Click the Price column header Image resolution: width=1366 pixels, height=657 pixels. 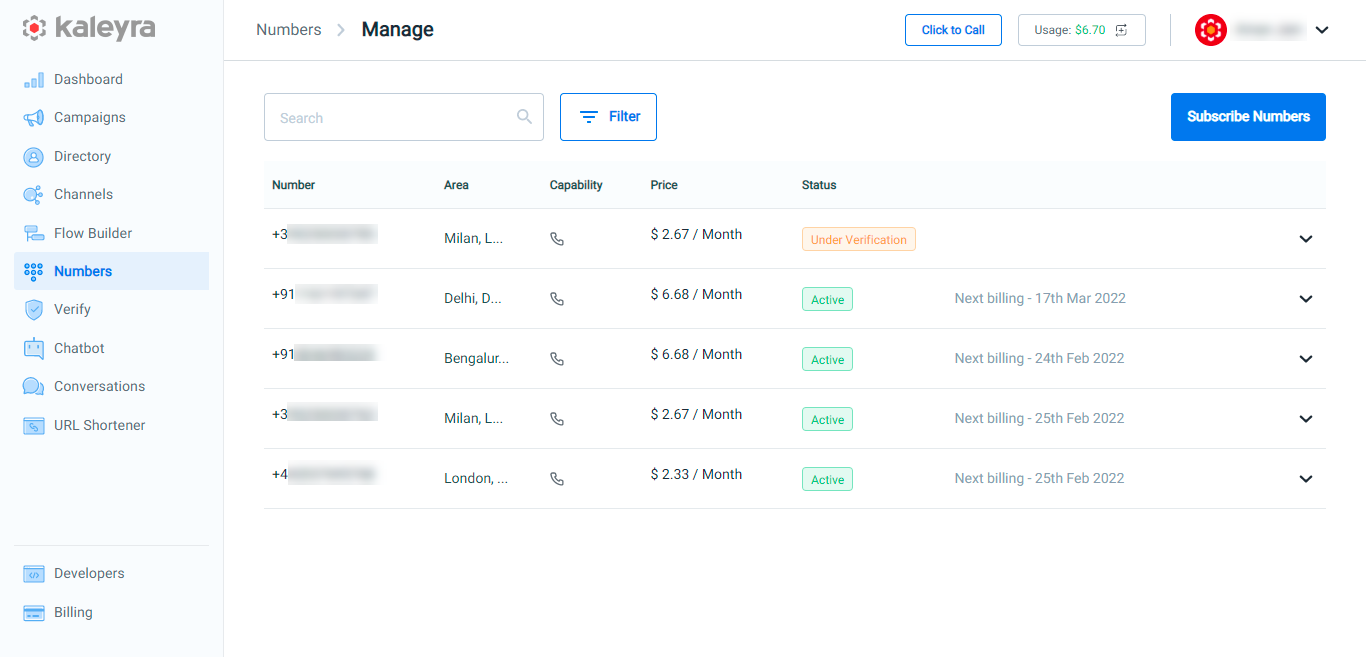coord(664,185)
